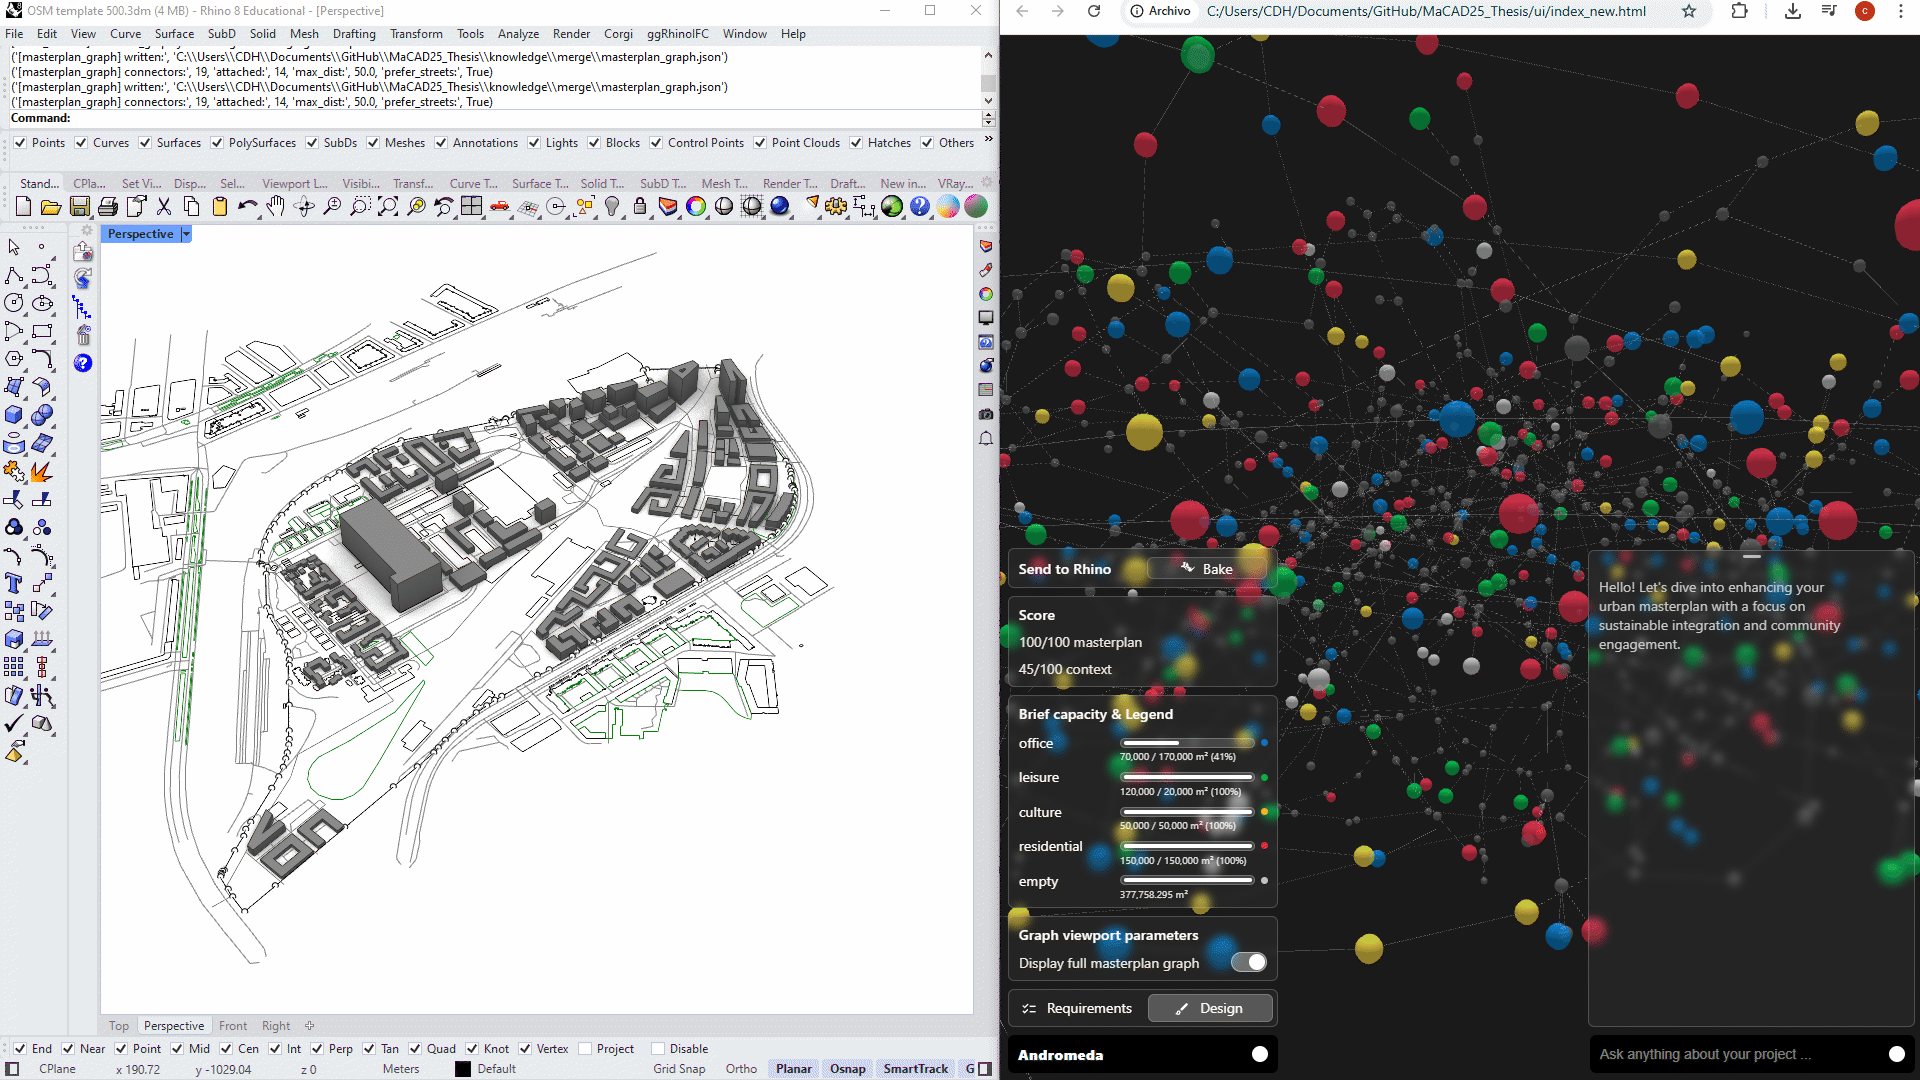Toggle the Quad osnap checkbox
The width and height of the screenshot is (1920, 1080).
[x=415, y=1049]
